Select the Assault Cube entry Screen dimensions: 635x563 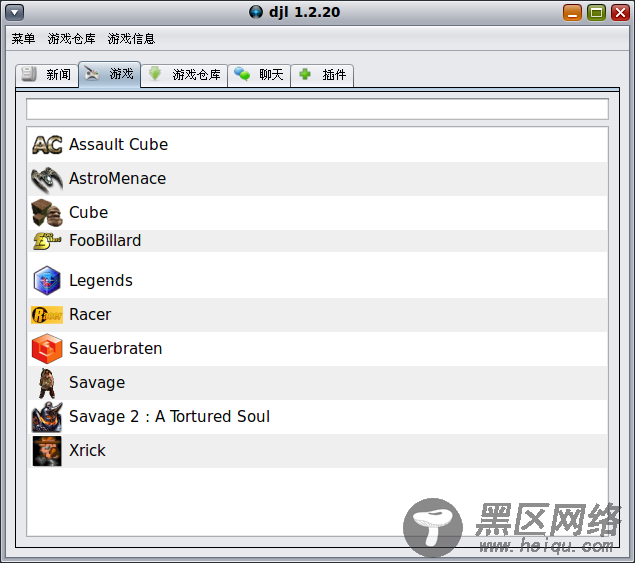point(318,145)
